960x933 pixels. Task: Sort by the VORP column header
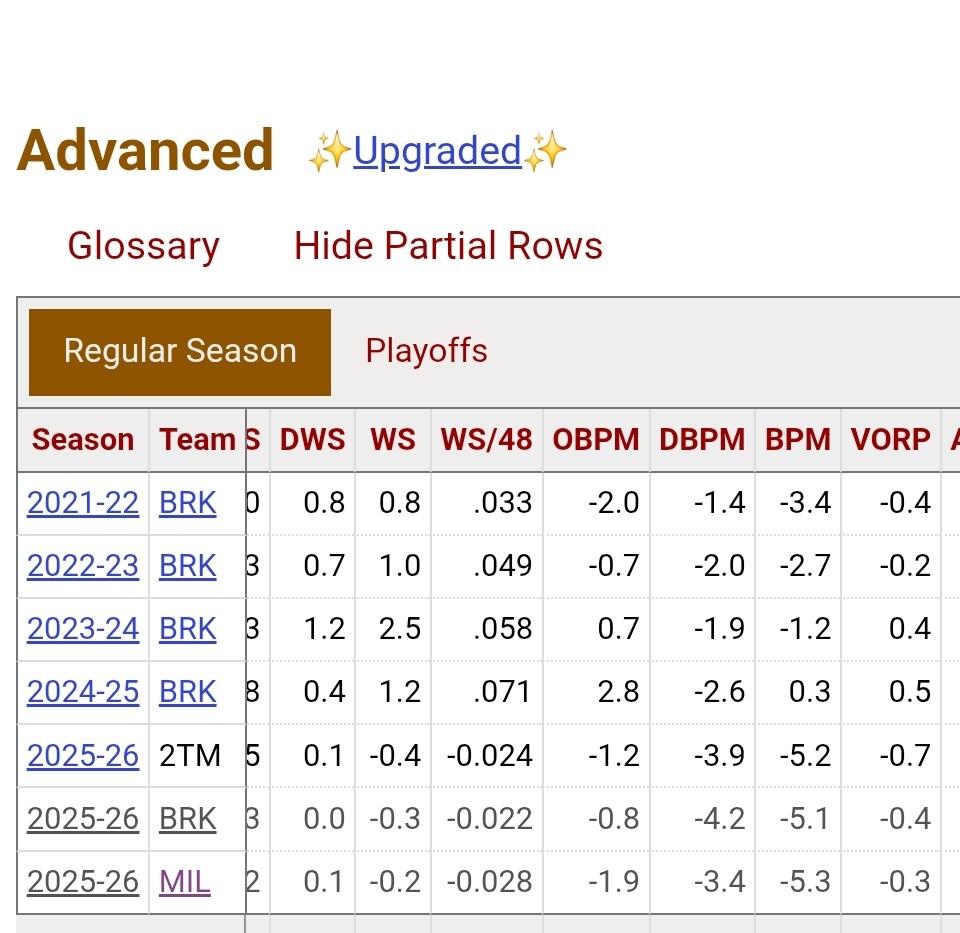coord(890,440)
